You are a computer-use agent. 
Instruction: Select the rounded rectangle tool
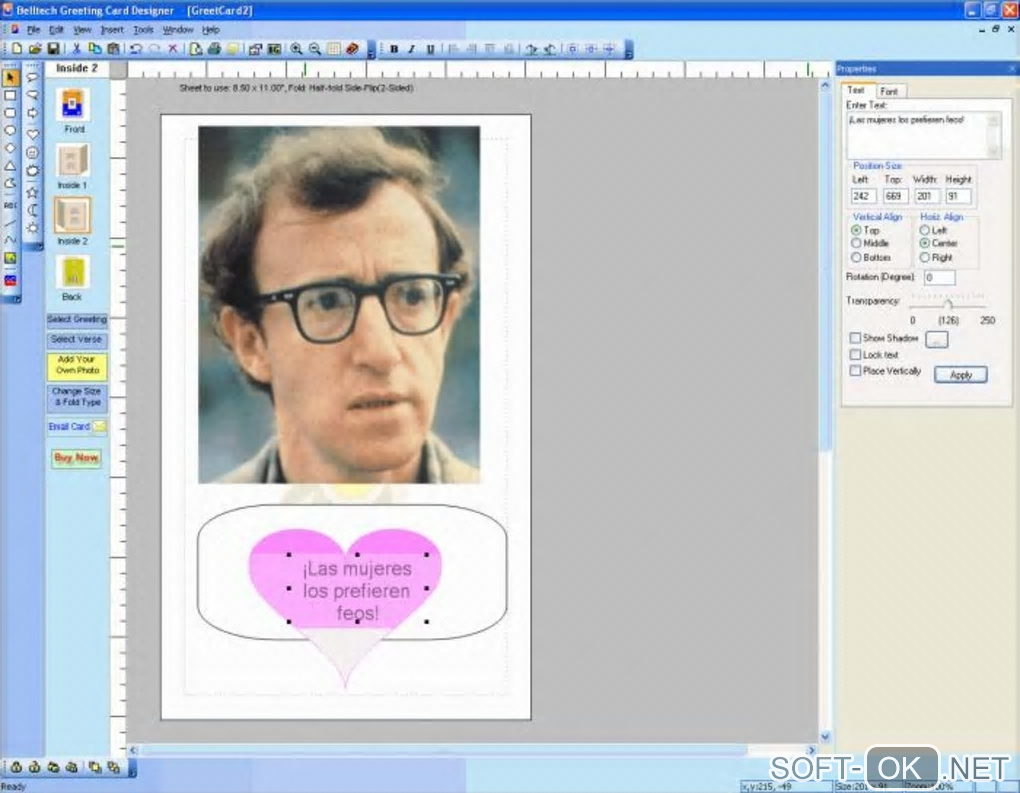10,113
